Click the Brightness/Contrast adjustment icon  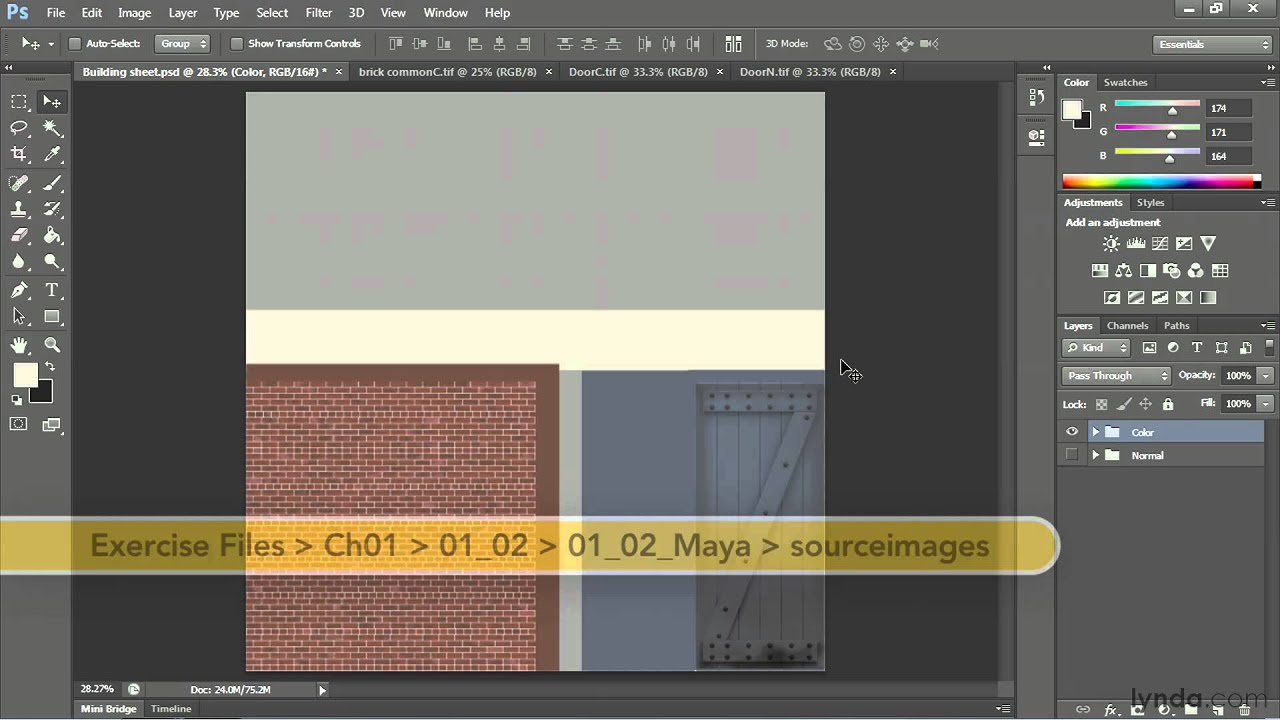pos(1111,244)
